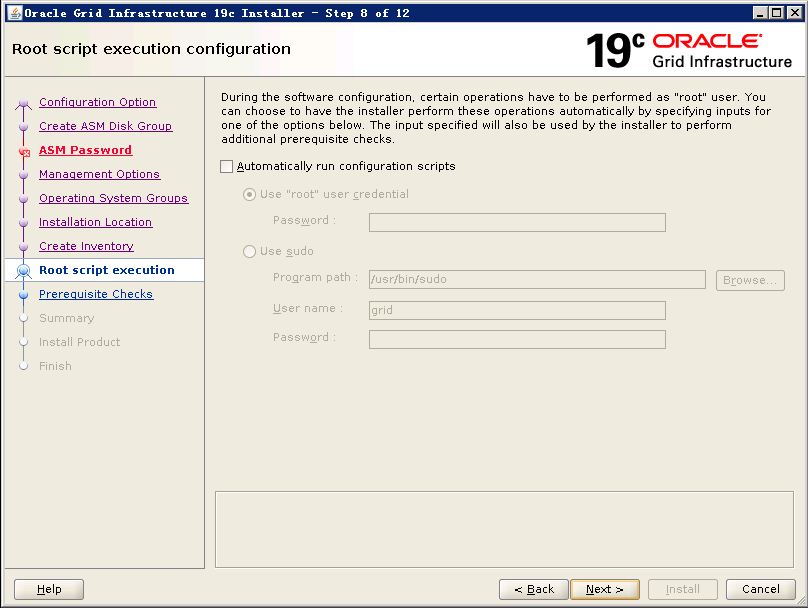The image size is (808, 608).
Task: Click the Root script execution configuration heading
Action: pos(151,49)
